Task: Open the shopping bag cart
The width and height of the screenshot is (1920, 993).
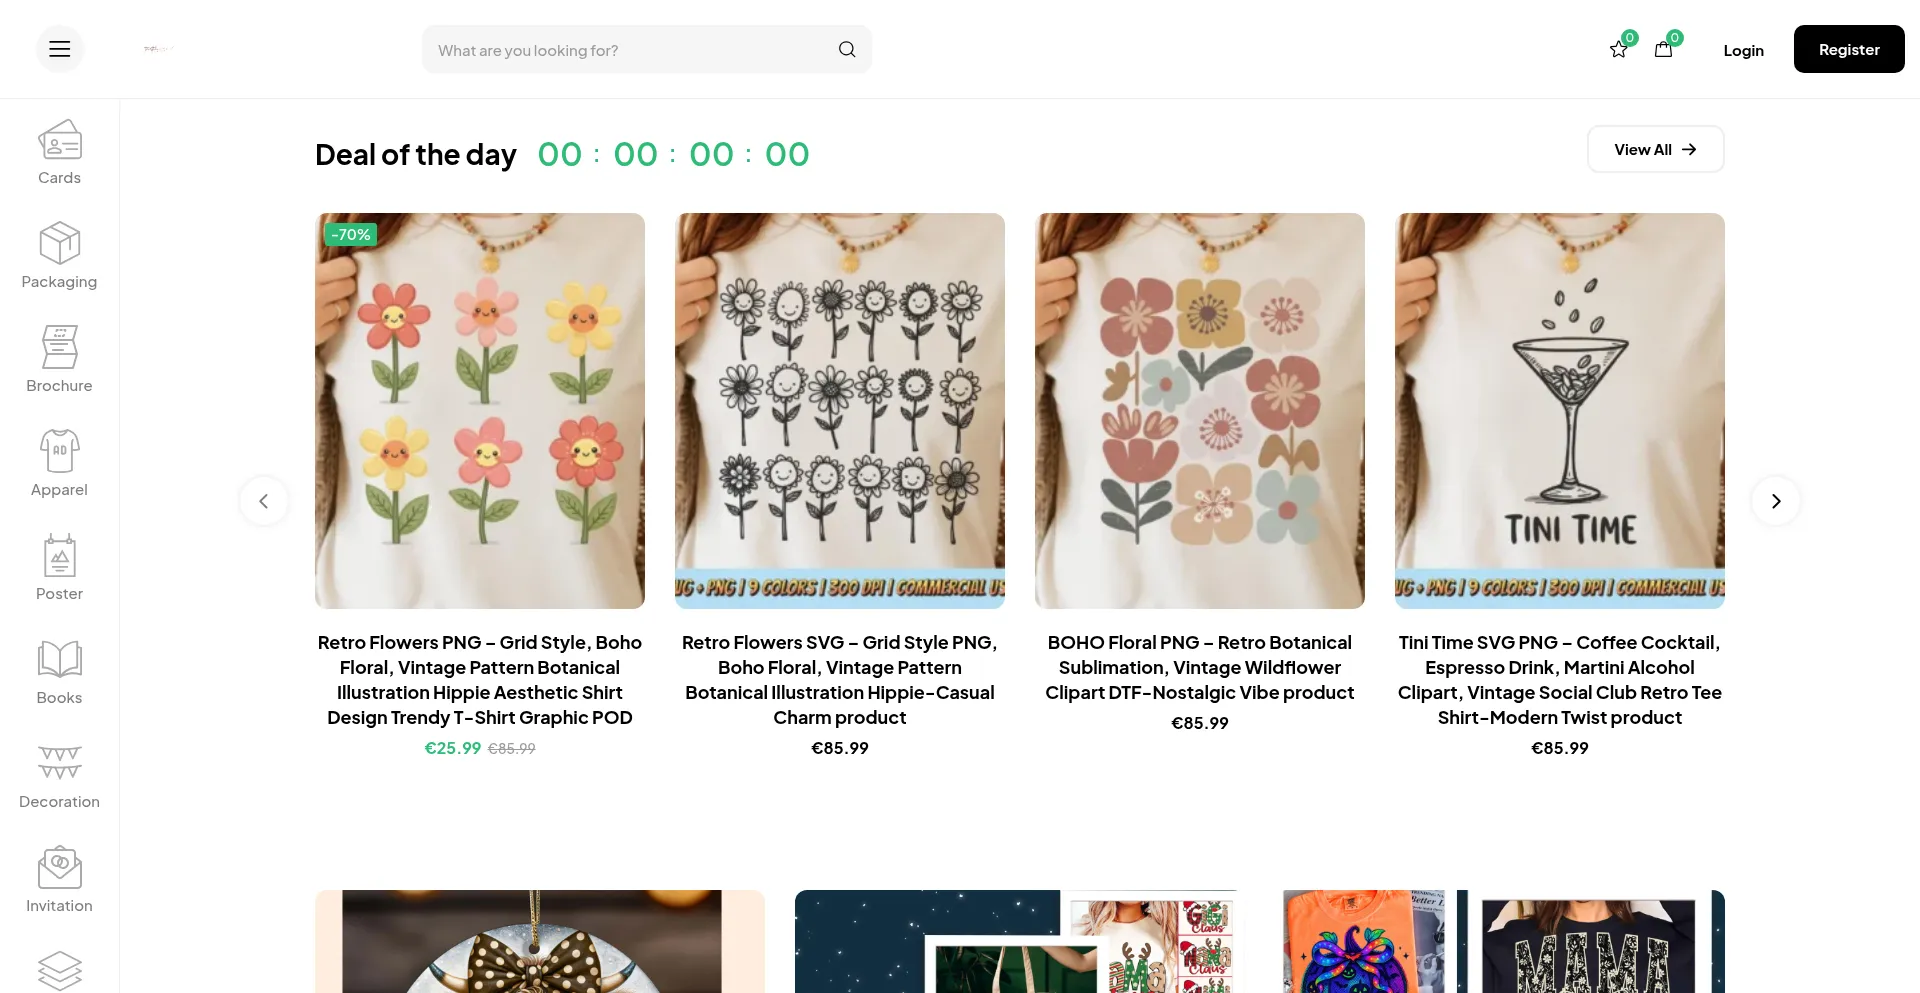Action: [1663, 50]
